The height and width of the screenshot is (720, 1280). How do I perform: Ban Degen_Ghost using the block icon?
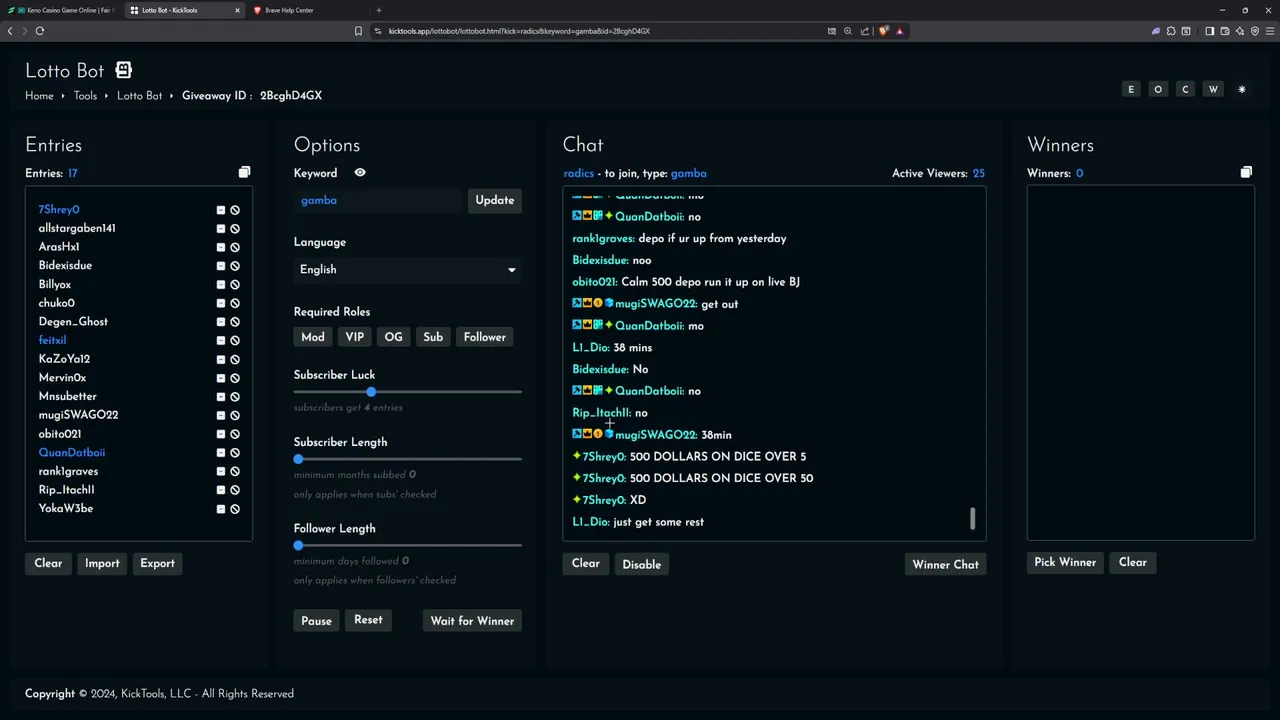pos(235,322)
